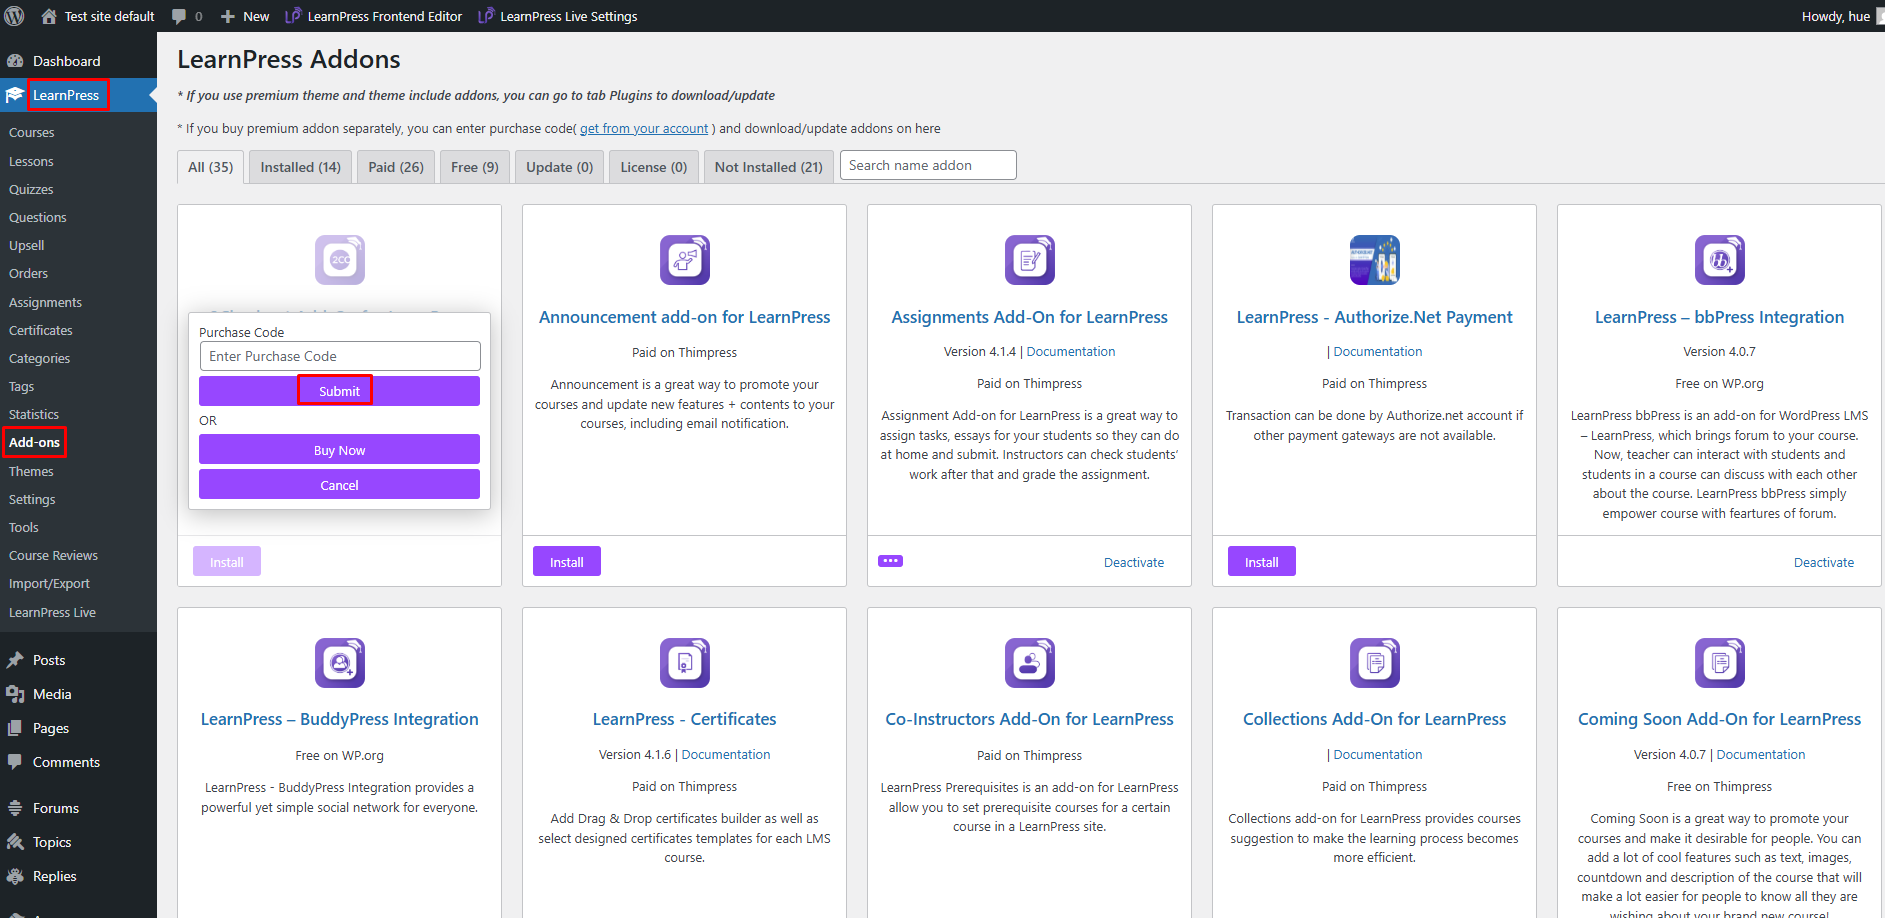Click the Collections Add-On icon

(x=1375, y=663)
